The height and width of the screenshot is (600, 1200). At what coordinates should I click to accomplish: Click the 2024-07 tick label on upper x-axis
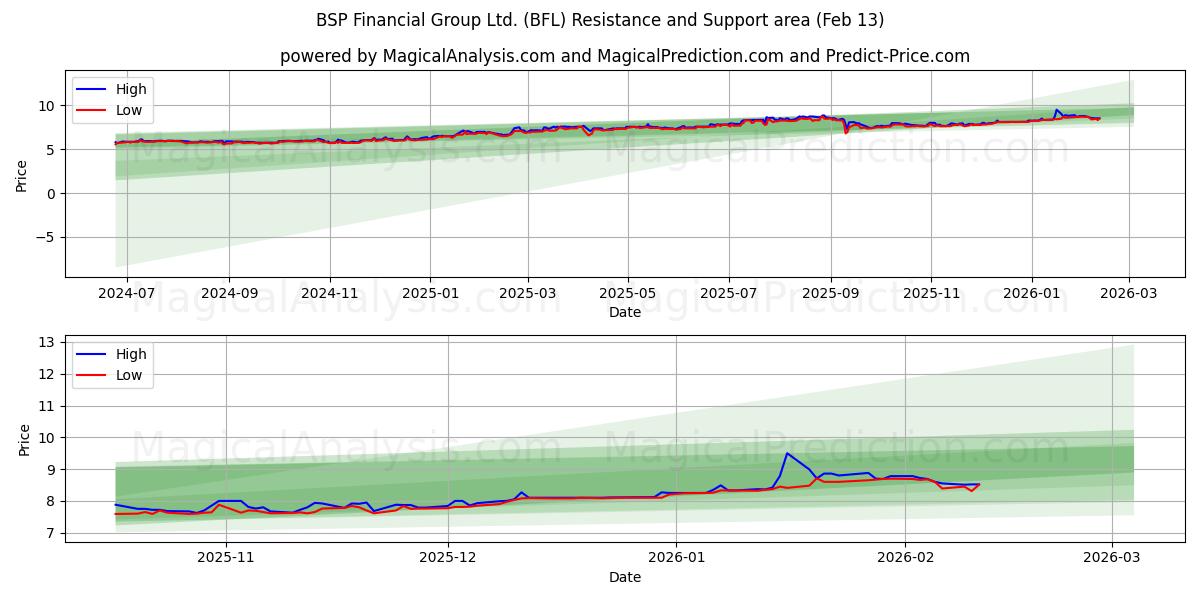pyautogui.click(x=126, y=294)
